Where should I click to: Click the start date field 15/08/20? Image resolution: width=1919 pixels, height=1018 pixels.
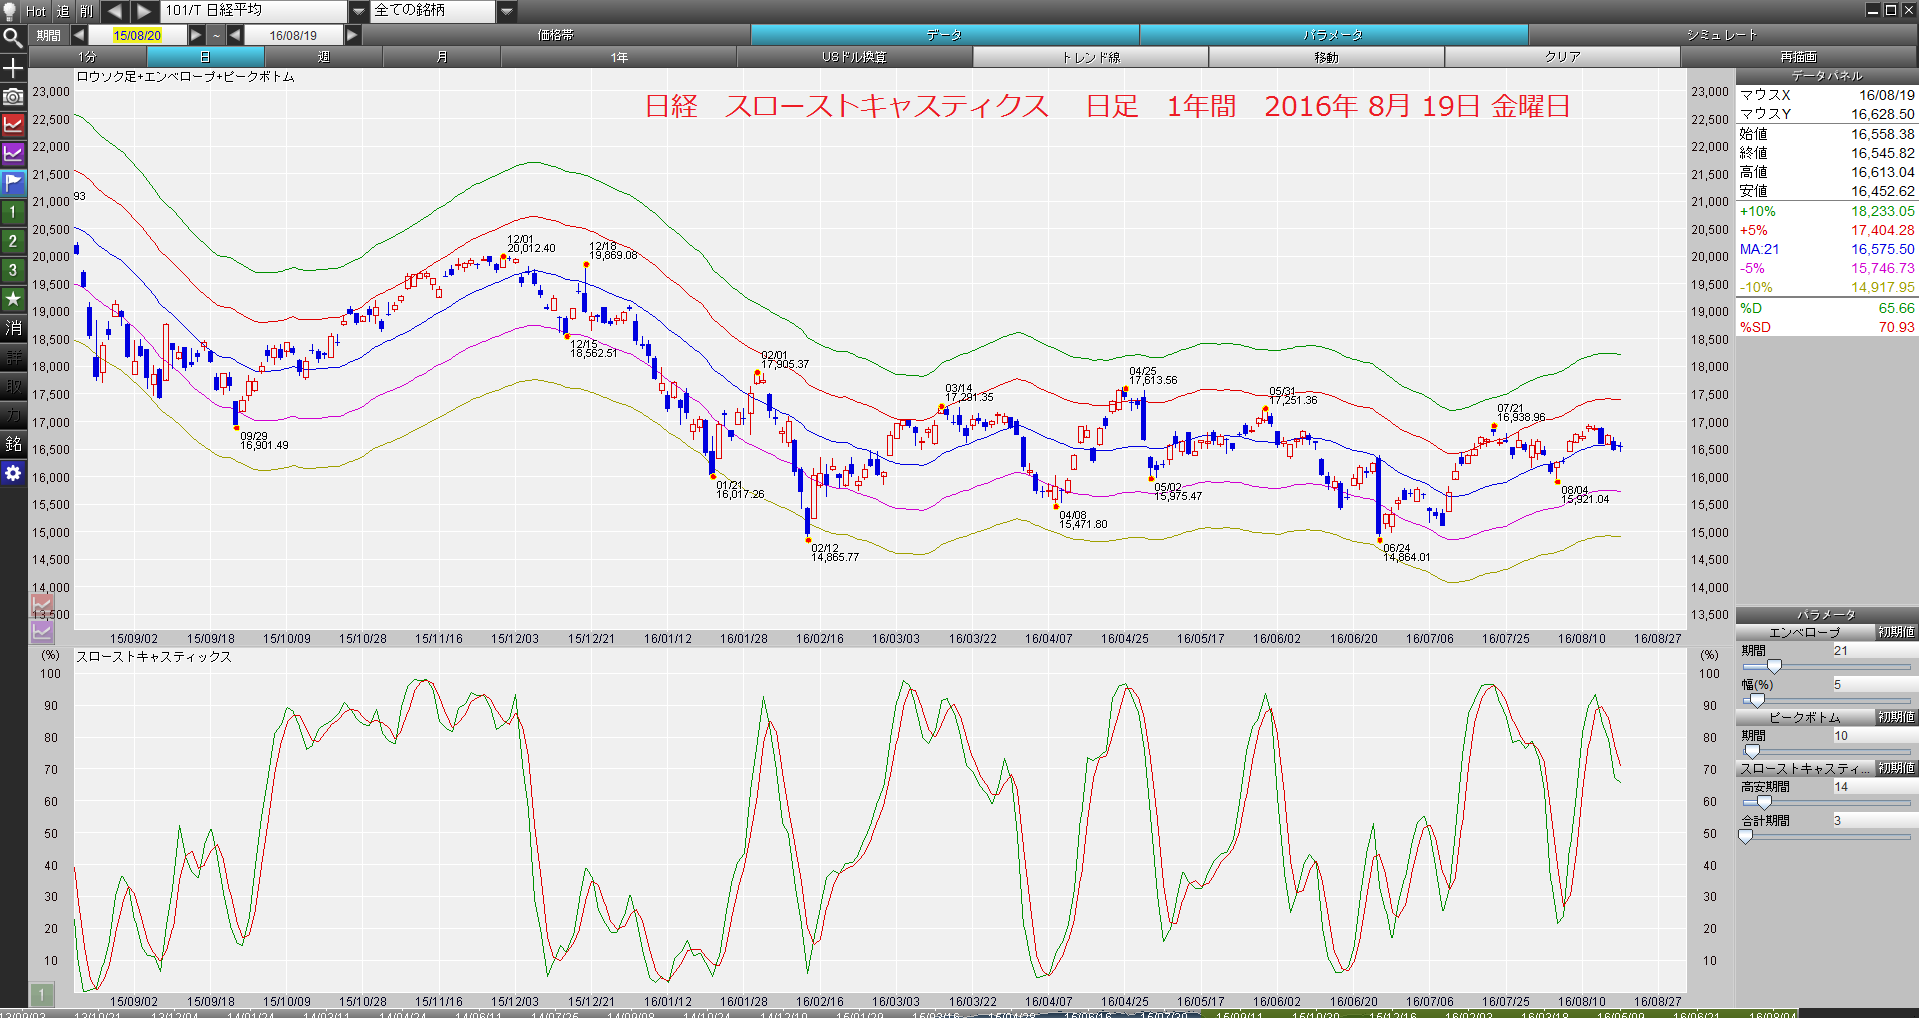[x=137, y=35]
